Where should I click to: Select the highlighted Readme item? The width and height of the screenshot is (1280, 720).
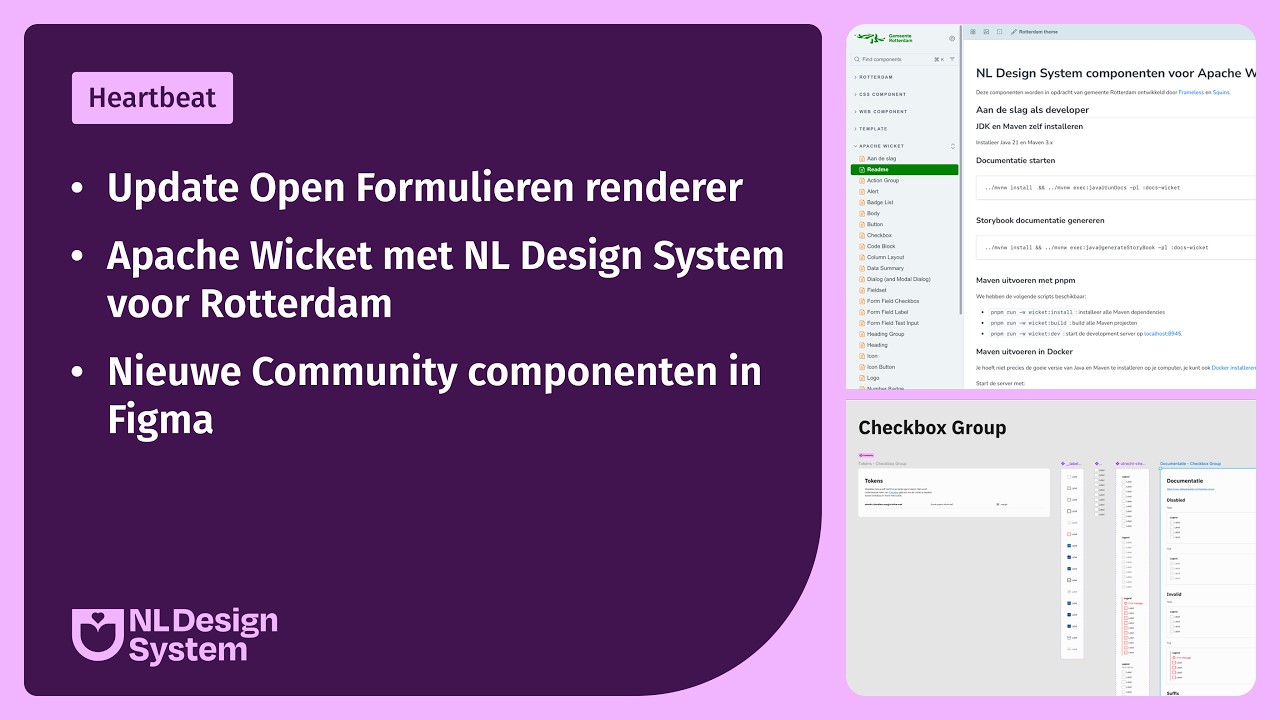(x=904, y=169)
